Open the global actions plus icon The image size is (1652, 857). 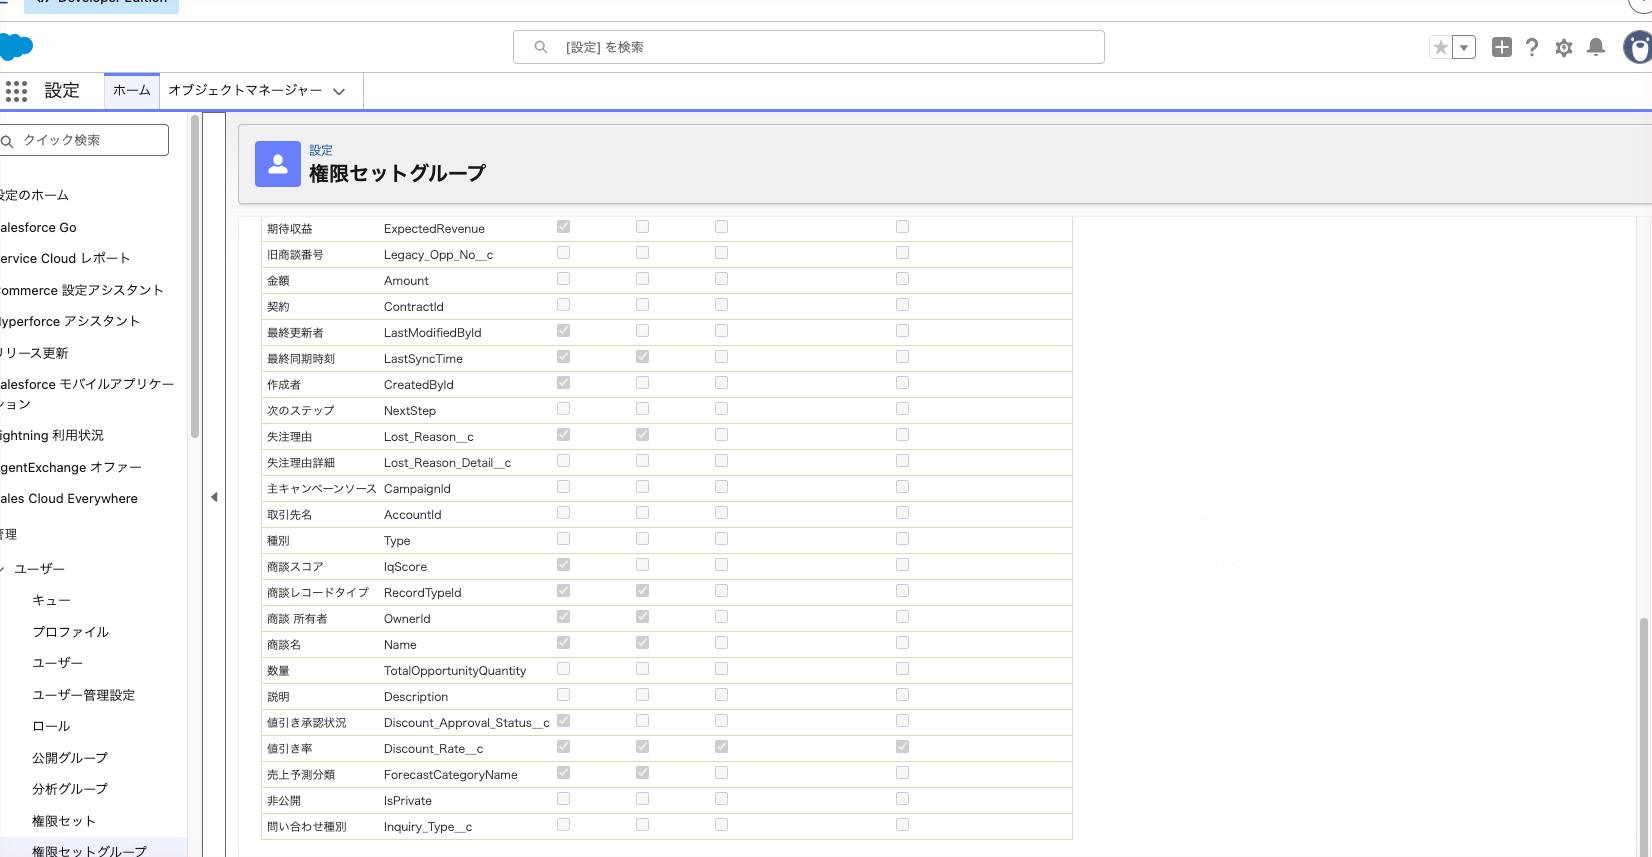click(x=1501, y=47)
